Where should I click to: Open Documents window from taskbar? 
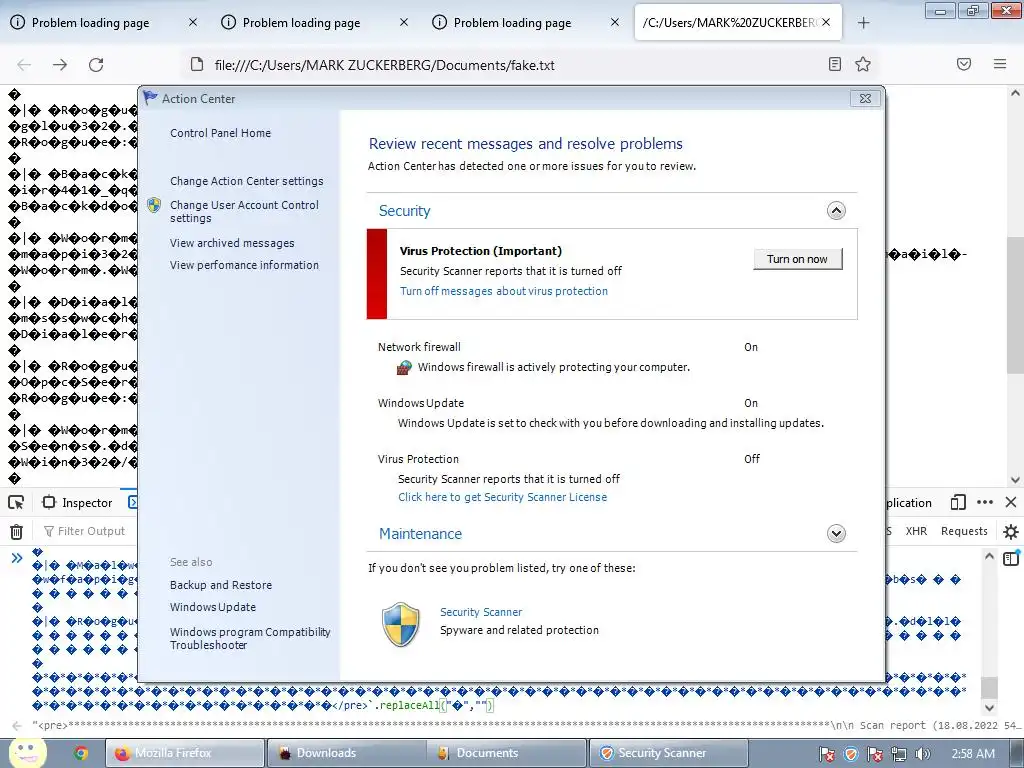(507, 753)
